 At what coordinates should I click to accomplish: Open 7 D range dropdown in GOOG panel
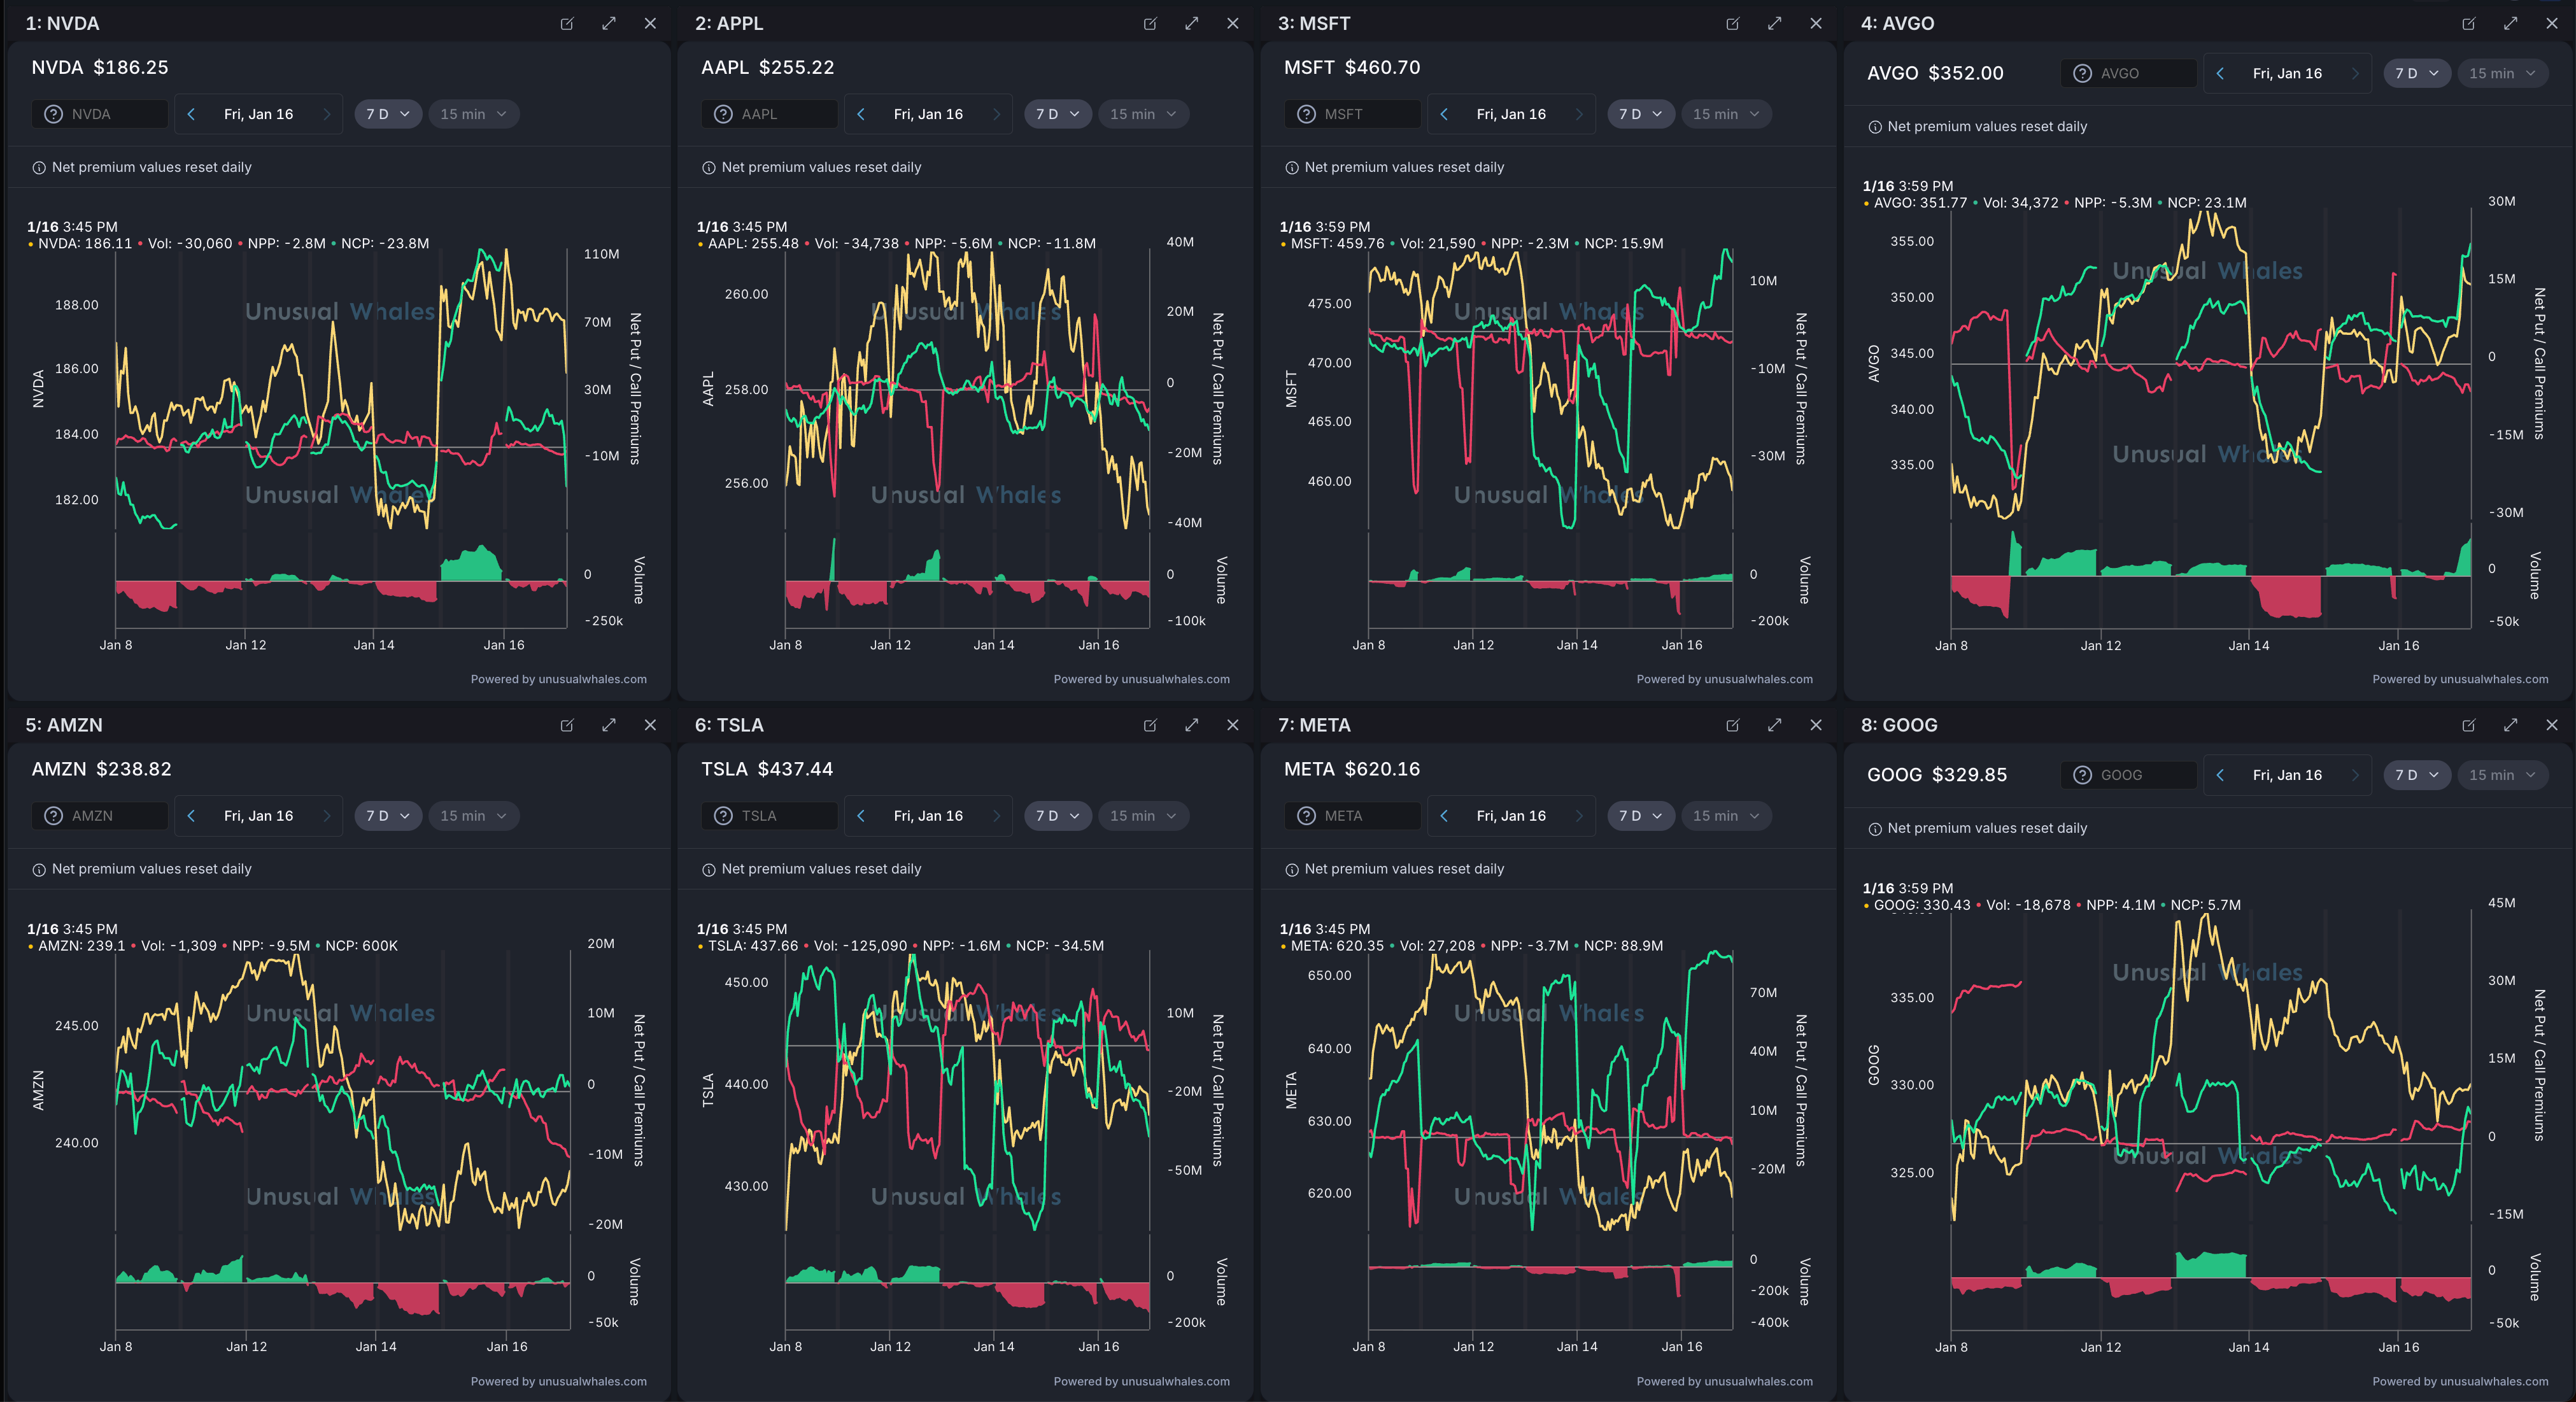pos(2416,775)
